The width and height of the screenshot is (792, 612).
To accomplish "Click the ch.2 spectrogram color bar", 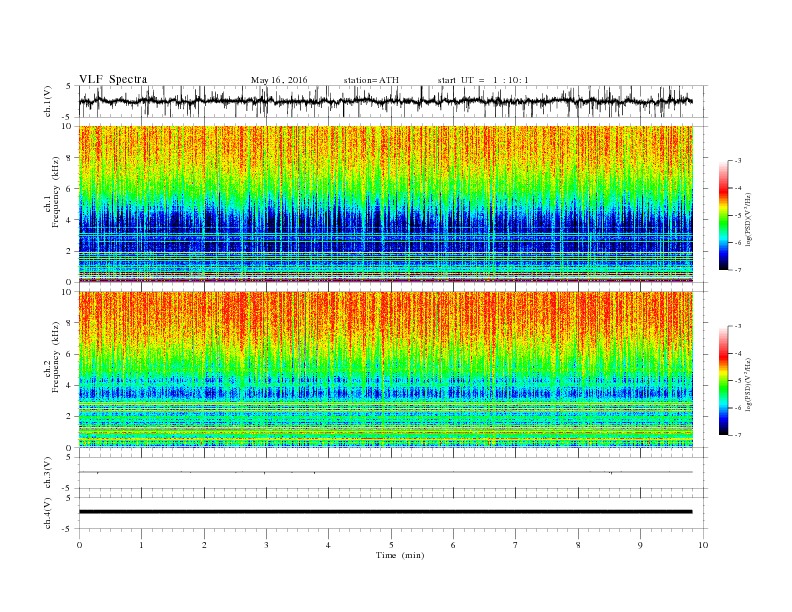I will [x=724, y=381].
